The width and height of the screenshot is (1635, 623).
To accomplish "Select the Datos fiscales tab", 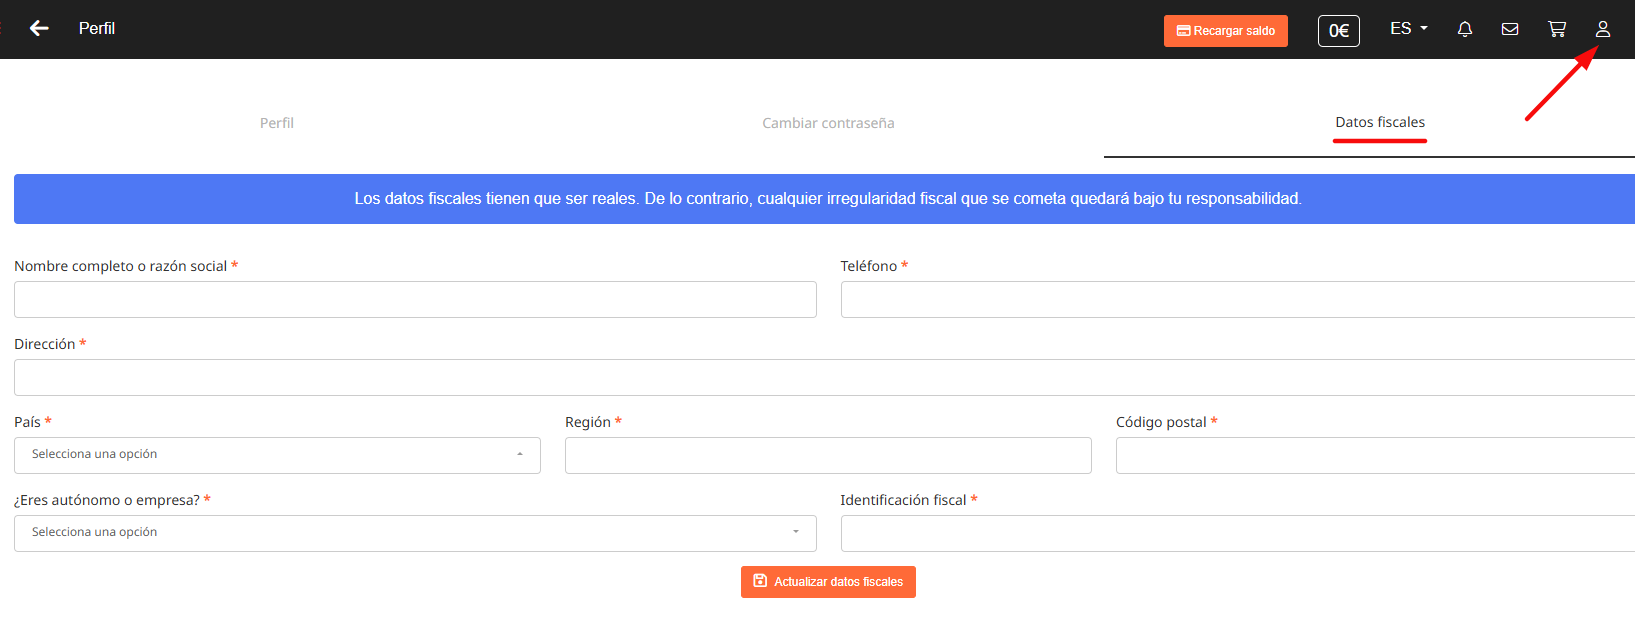I will 1379,123.
